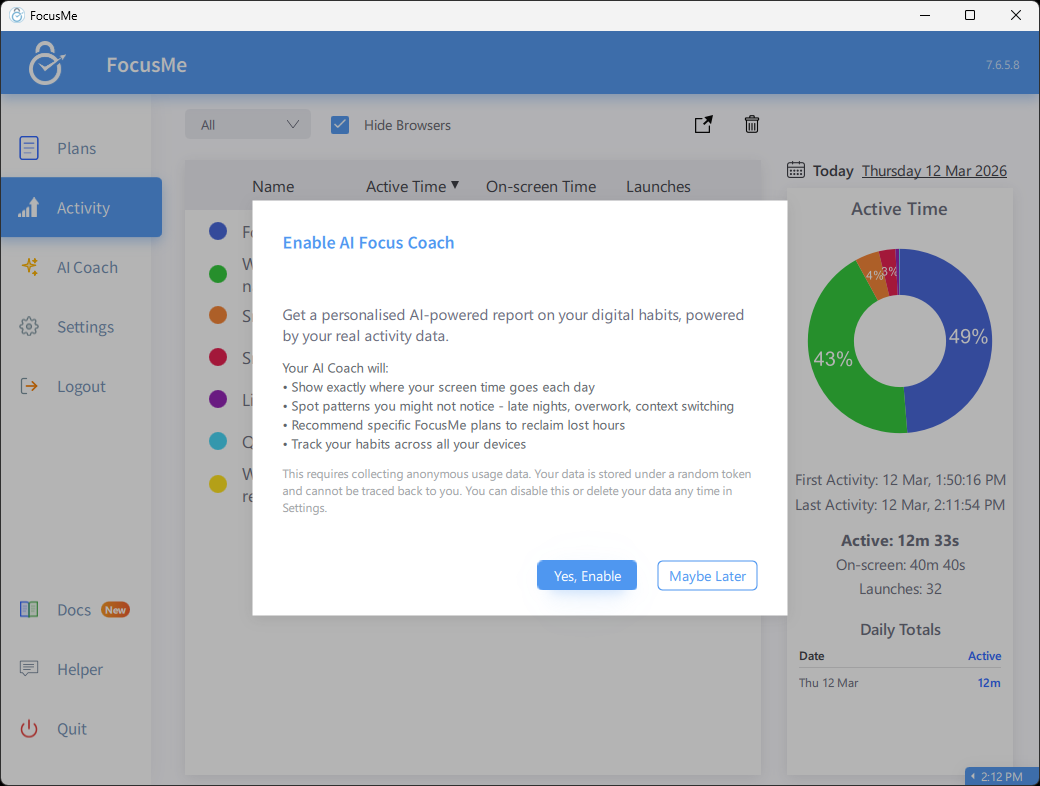Click the blue color dot in list

click(x=218, y=231)
